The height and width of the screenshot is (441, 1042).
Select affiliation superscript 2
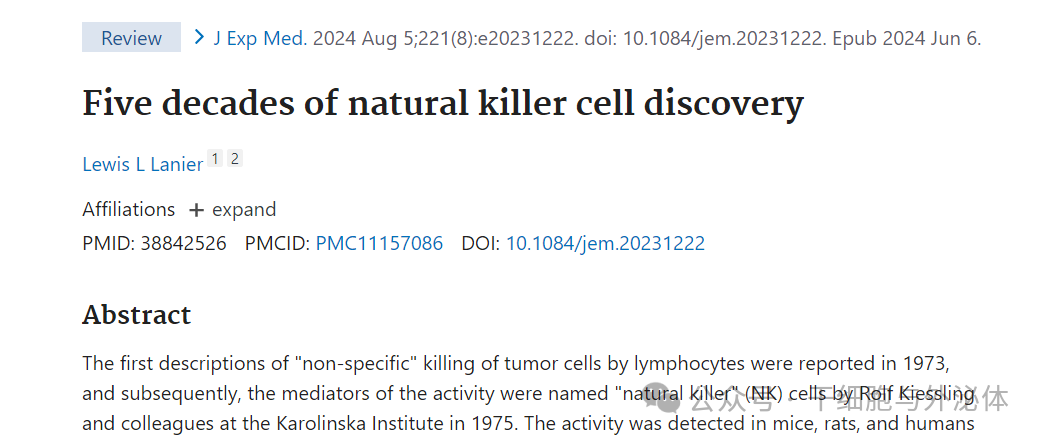(235, 159)
